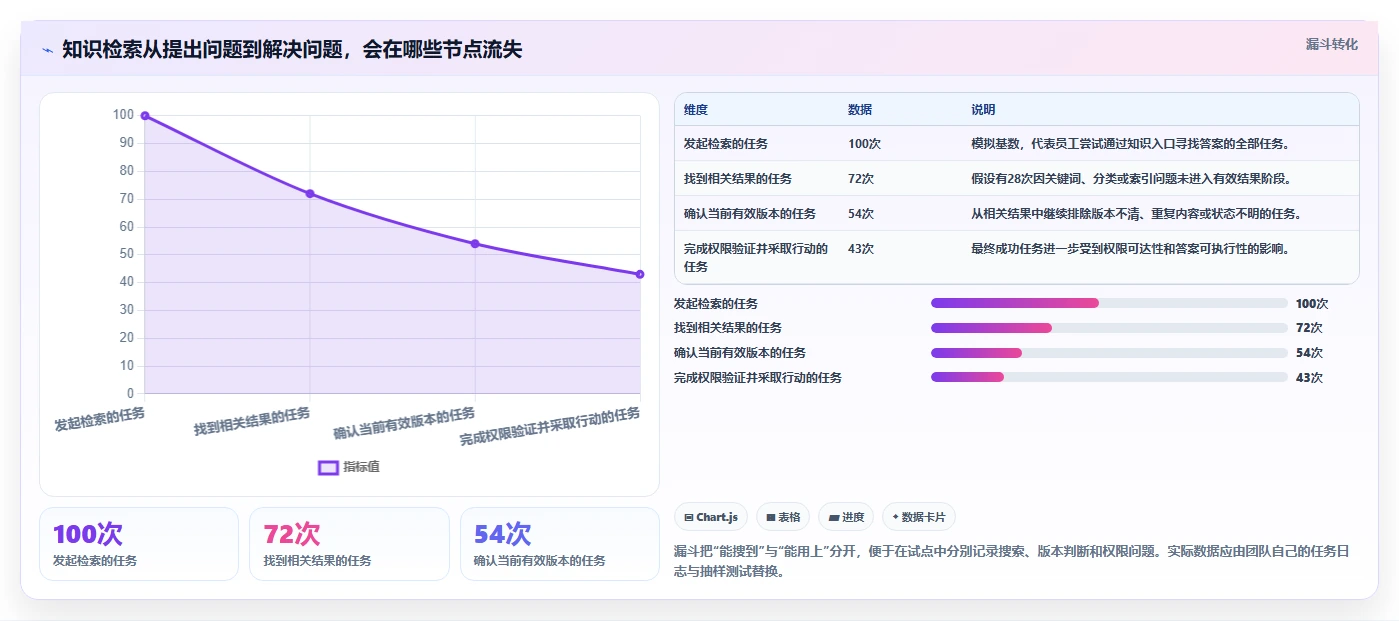Click the page title 知识检索从提出问题到解决问题
Screen dimensions: 1399x621
292,50
